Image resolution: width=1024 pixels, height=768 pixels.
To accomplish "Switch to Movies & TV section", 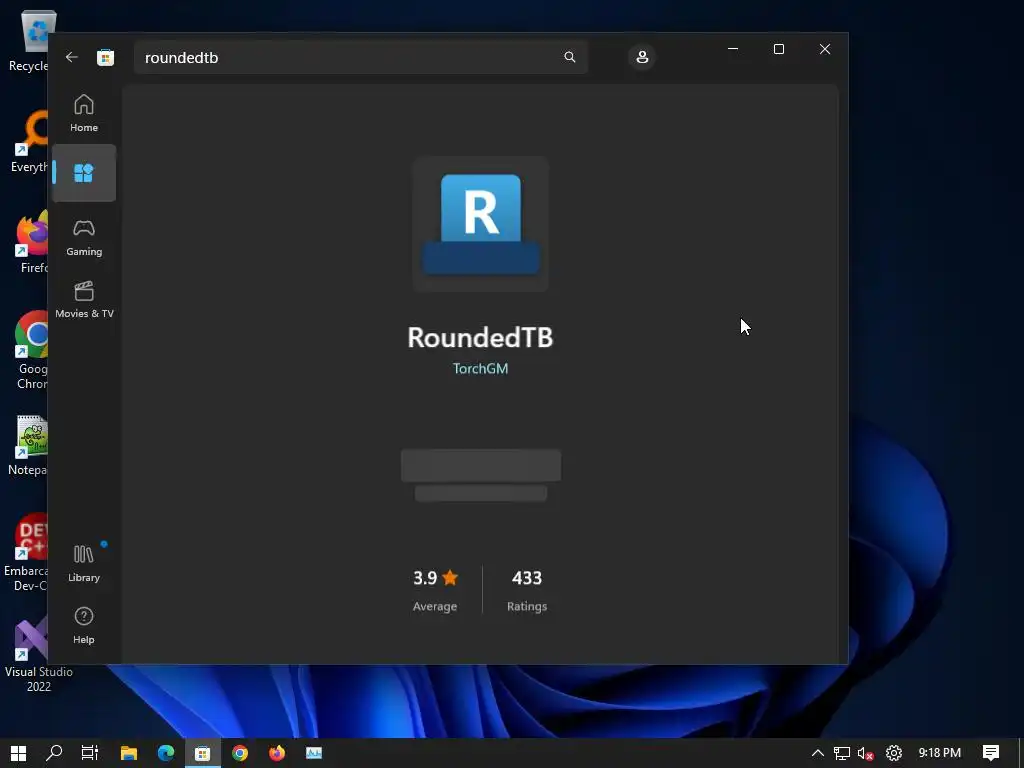I will (x=84, y=300).
